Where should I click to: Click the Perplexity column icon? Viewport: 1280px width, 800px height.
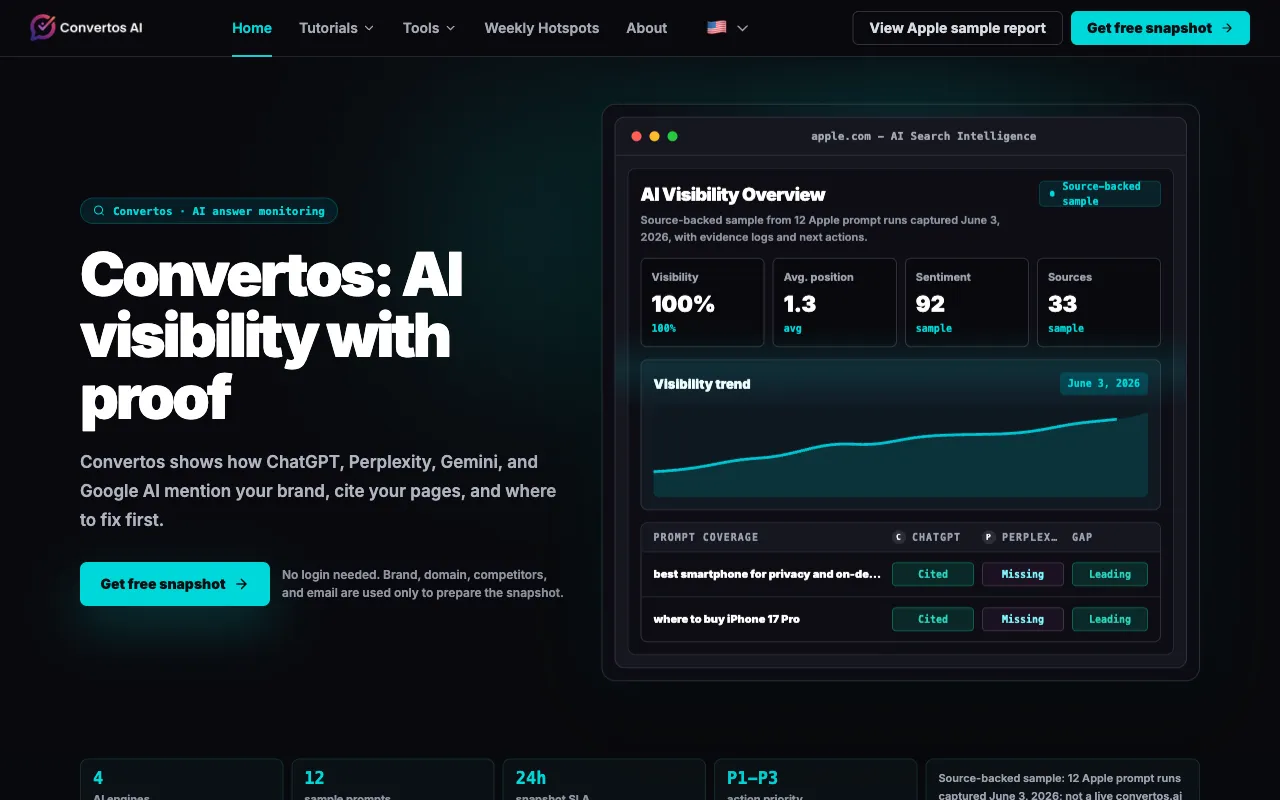tap(988, 537)
